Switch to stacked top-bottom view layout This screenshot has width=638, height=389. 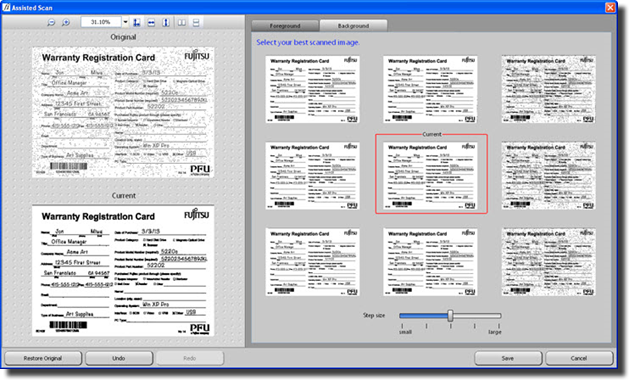[196, 22]
